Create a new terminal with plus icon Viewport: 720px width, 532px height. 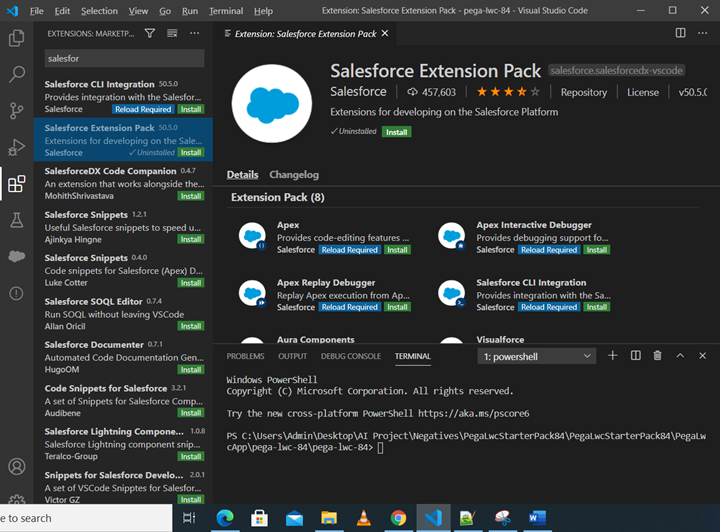(x=613, y=356)
